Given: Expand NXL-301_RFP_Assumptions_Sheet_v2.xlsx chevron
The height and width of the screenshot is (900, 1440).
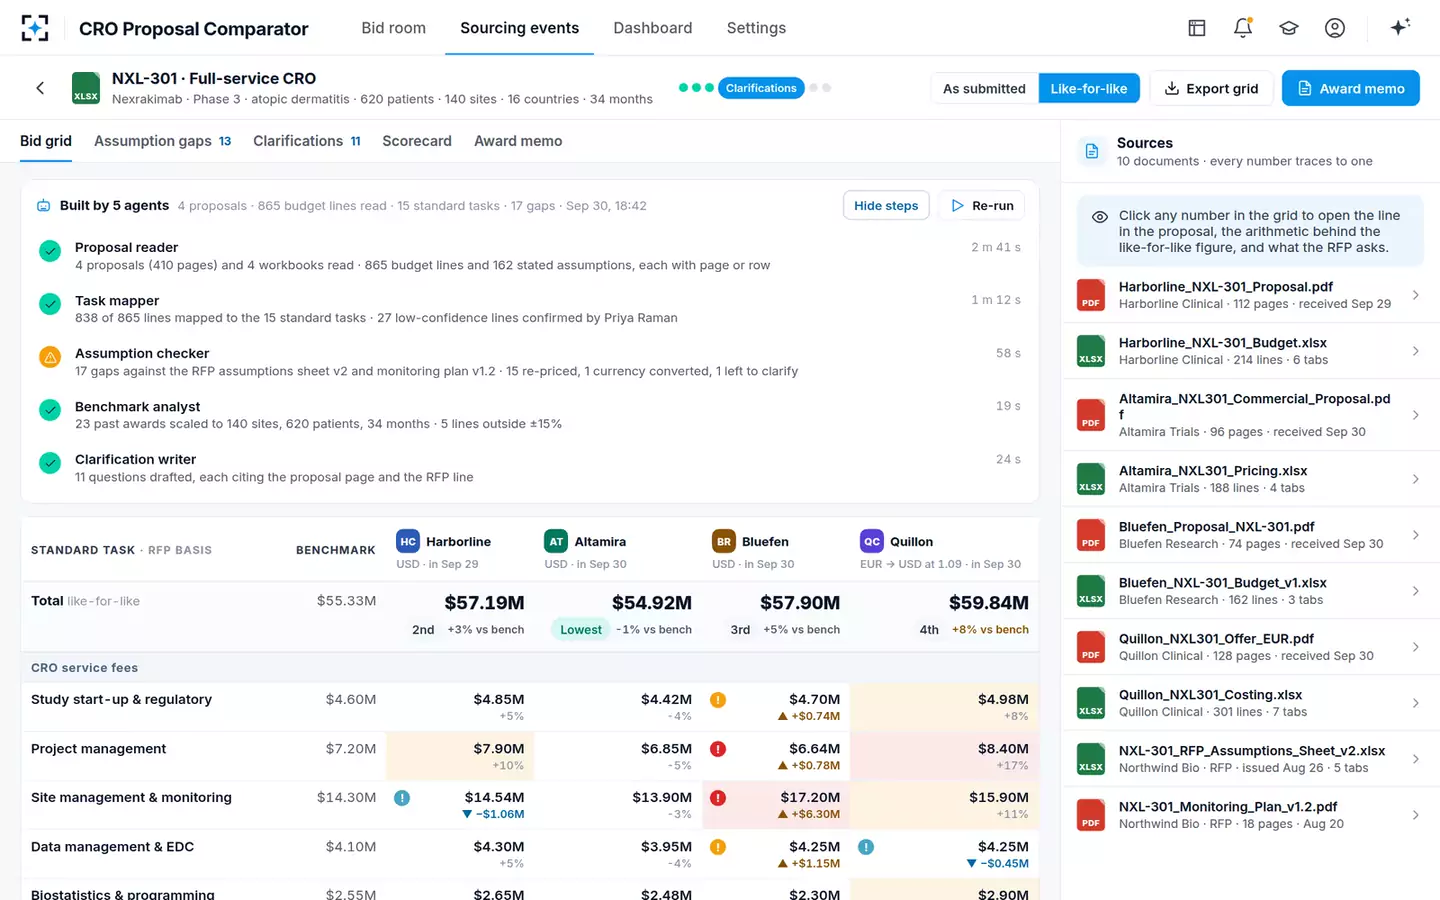Looking at the screenshot, I should click(1416, 759).
